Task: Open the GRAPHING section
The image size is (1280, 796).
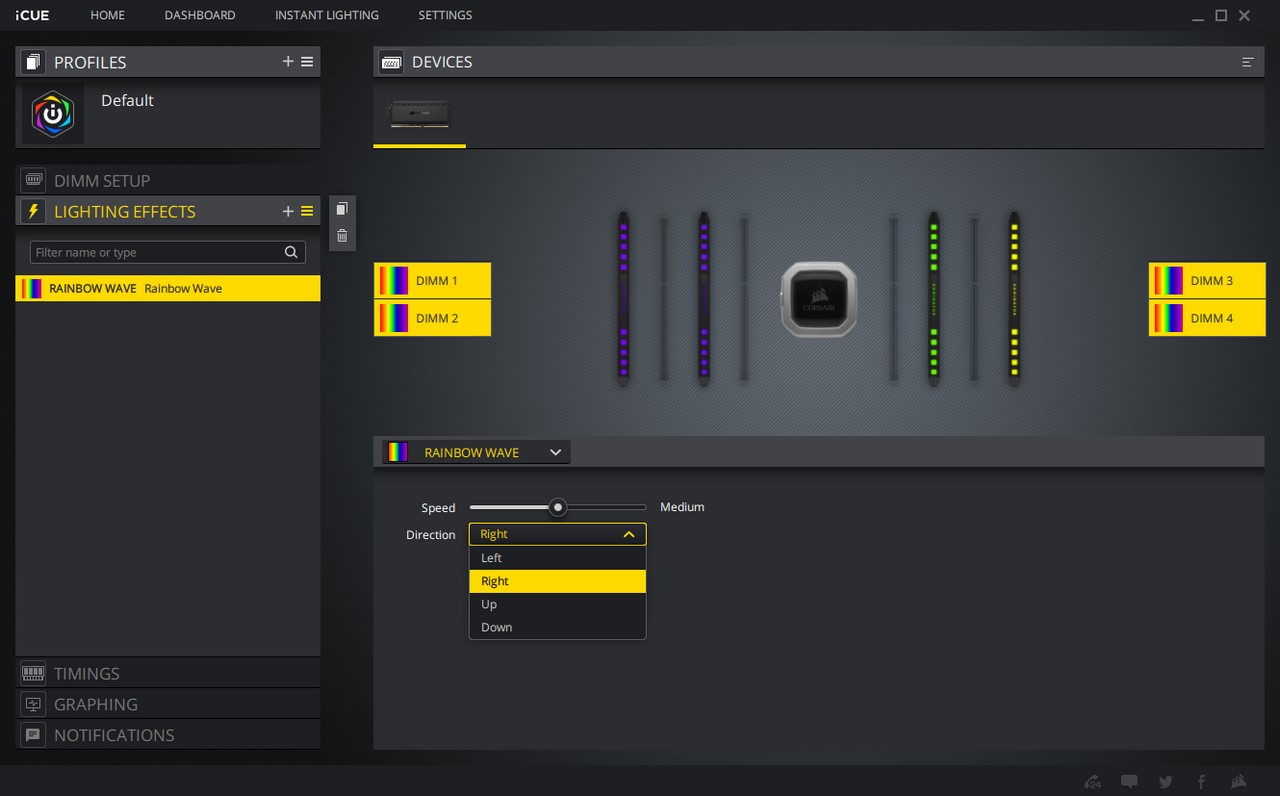Action: 168,704
